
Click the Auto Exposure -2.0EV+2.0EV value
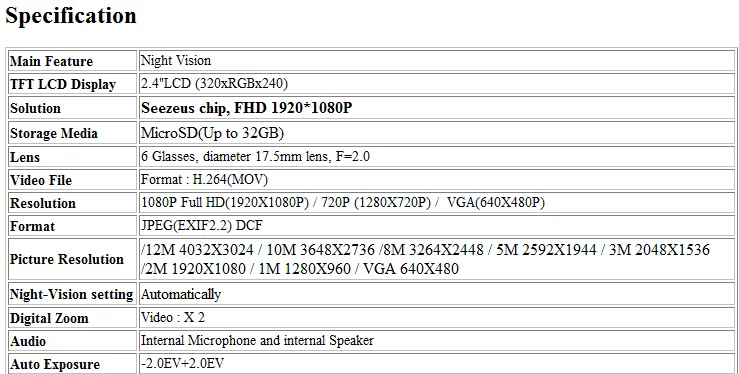point(182,364)
